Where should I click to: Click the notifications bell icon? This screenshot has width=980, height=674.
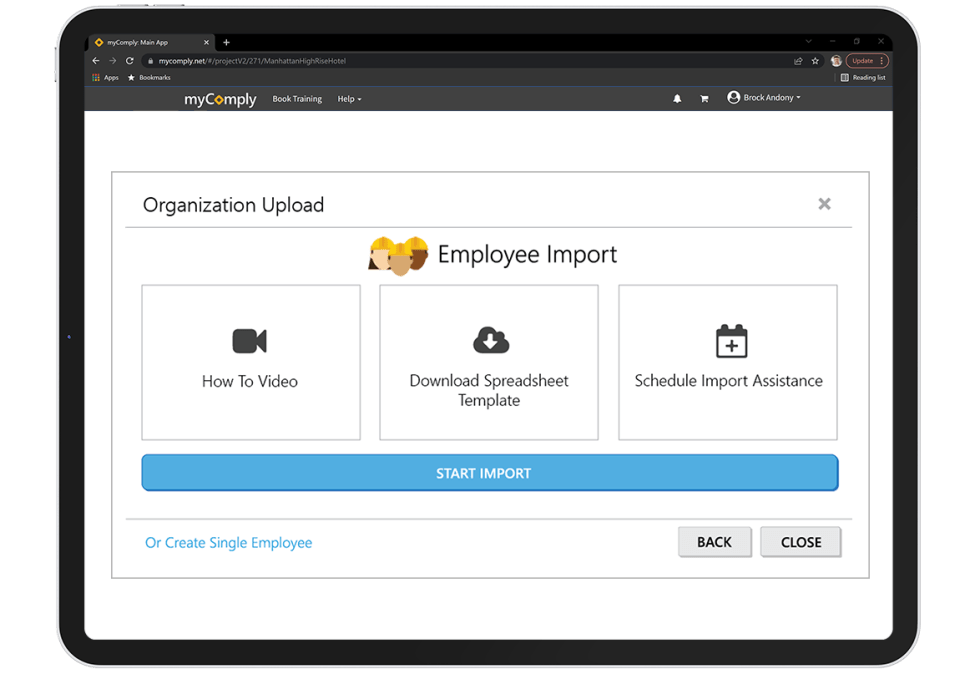677,97
